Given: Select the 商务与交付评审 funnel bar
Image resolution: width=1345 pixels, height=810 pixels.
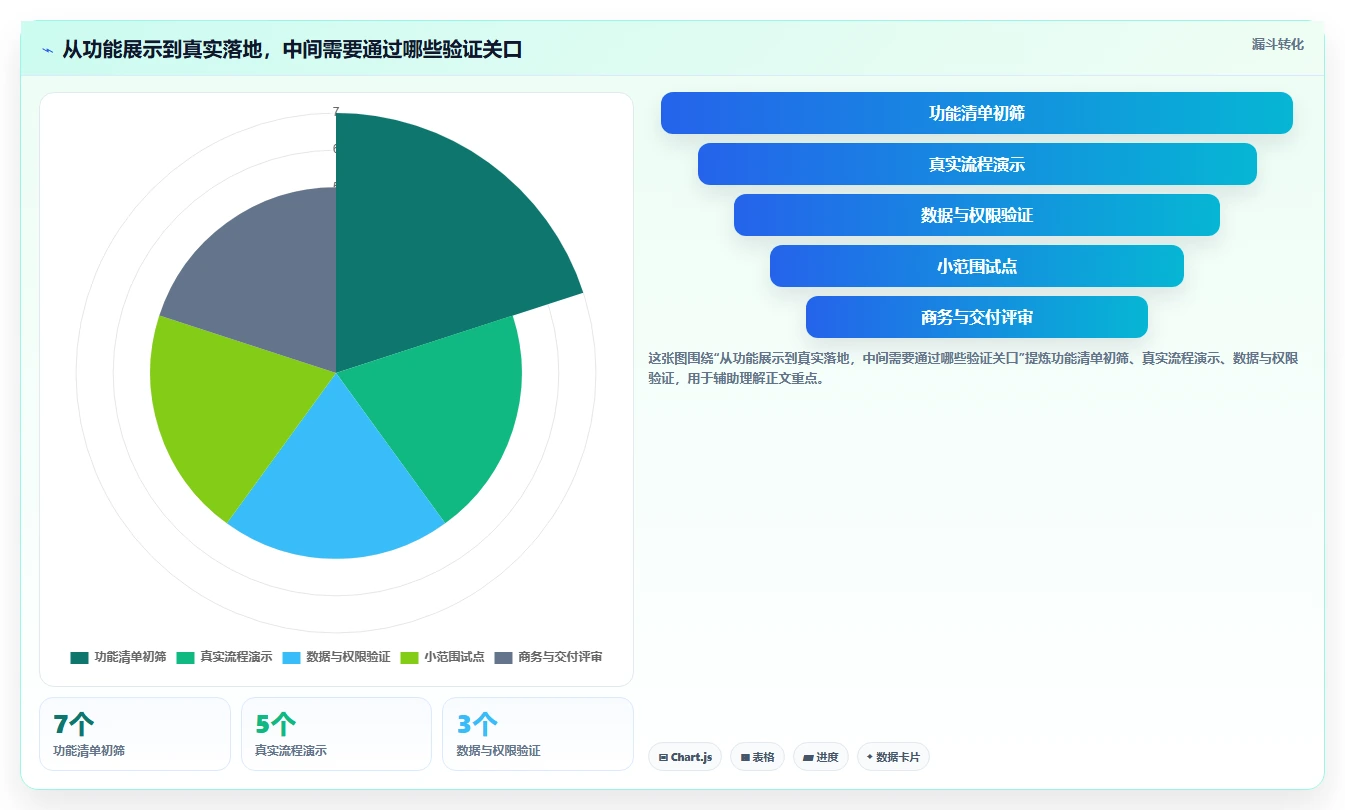Looking at the screenshot, I should pyautogui.click(x=977, y=317).
